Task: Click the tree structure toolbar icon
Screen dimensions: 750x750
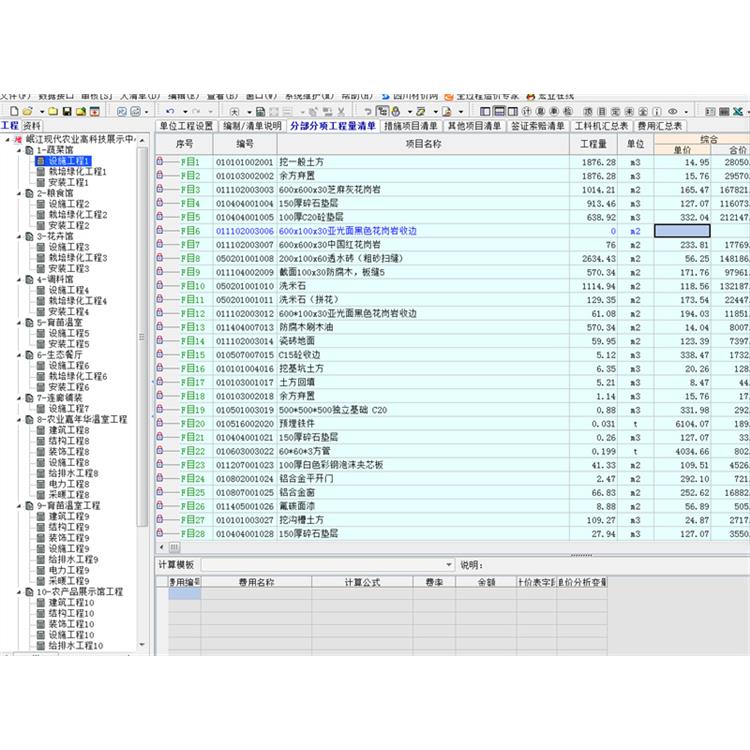Action: 382,111
